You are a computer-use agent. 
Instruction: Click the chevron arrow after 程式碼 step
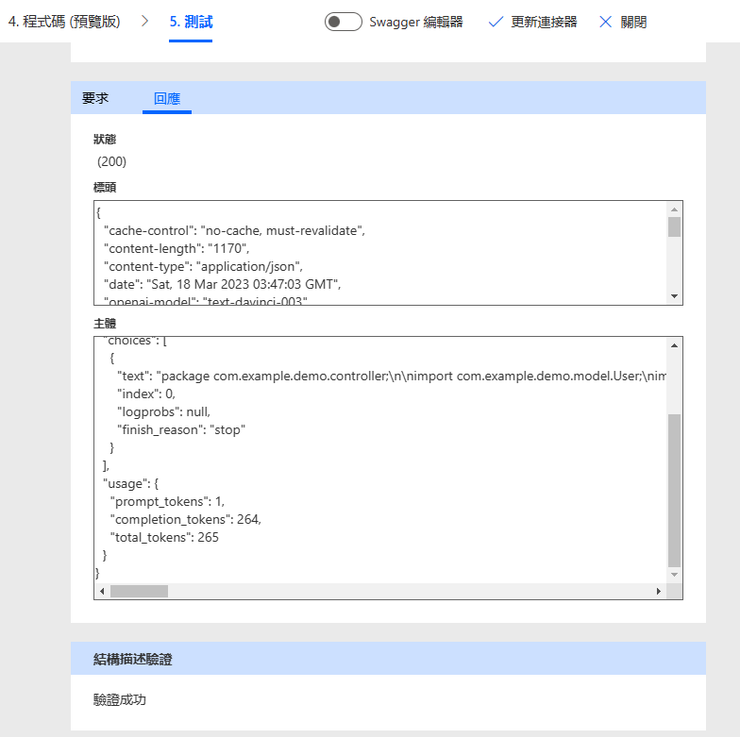tap(145, 21)
